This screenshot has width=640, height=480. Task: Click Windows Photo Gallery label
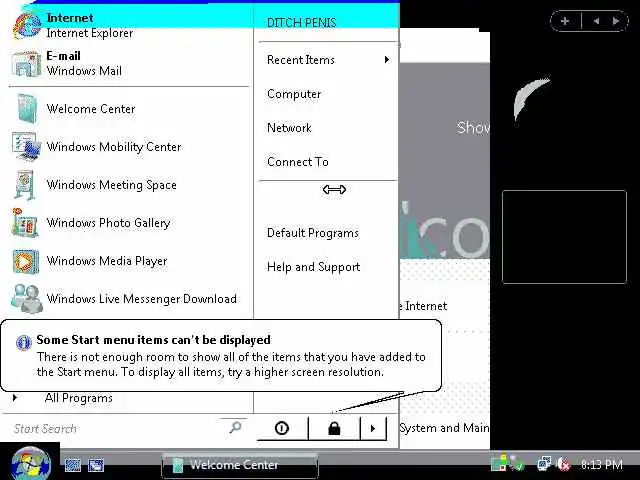point(109,223)
